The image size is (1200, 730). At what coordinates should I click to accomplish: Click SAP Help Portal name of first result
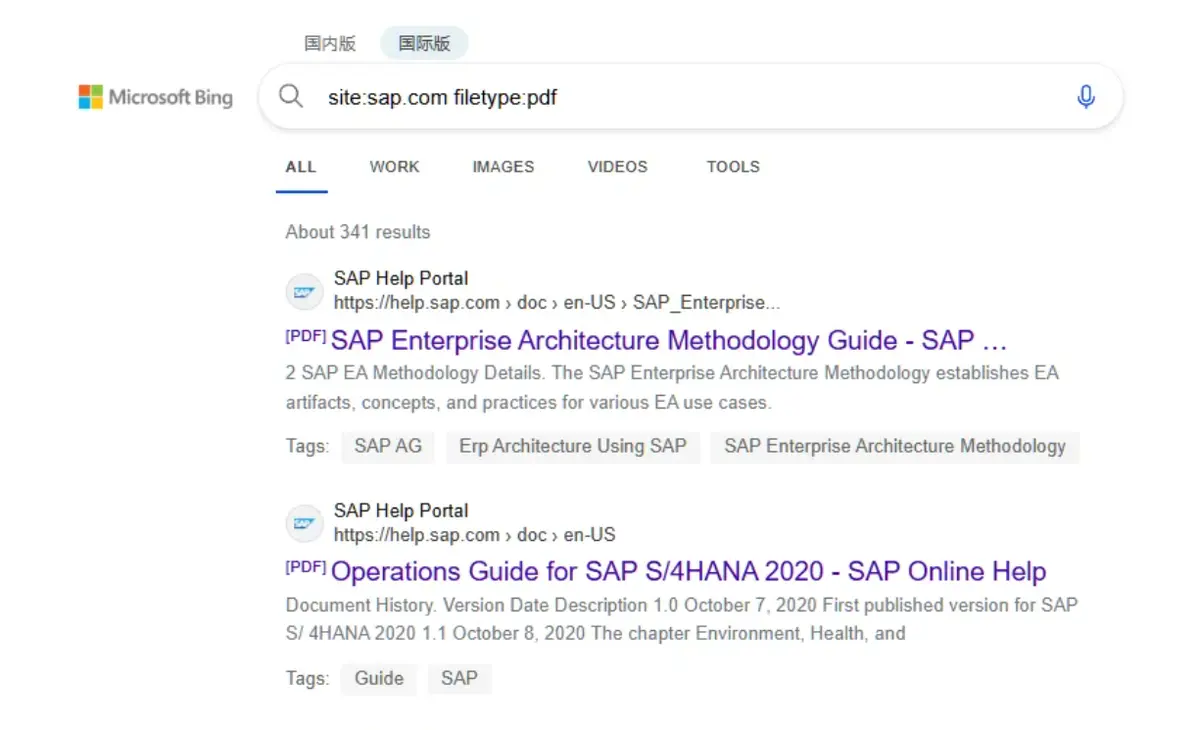pyautogui.click(x=401, y=279)
